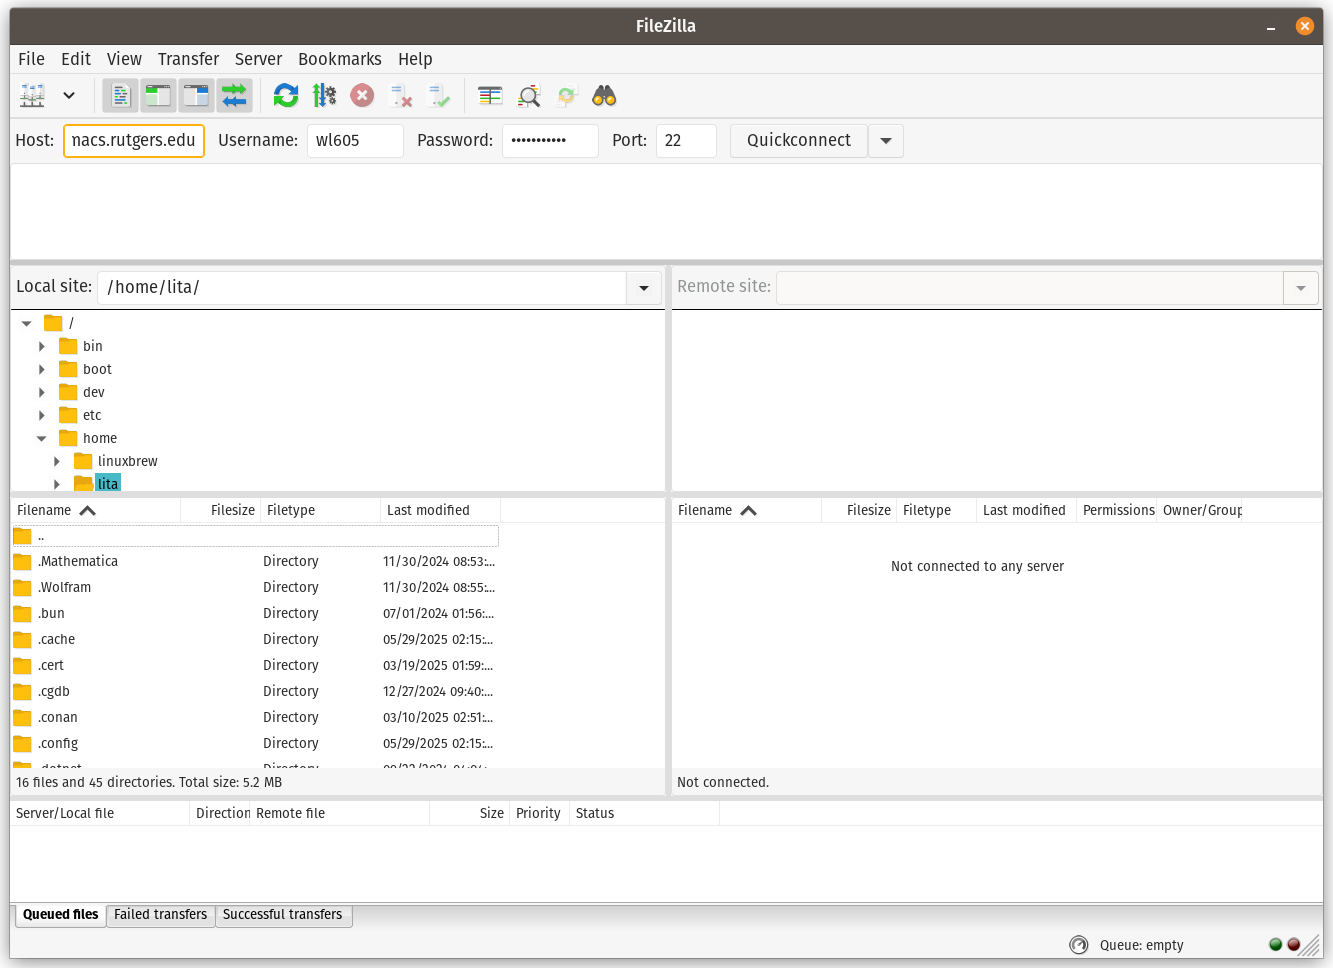The height and width of the screenshot is (968, 1333).
Task: Select the .Mathematica directory
Action: point(255,561)
